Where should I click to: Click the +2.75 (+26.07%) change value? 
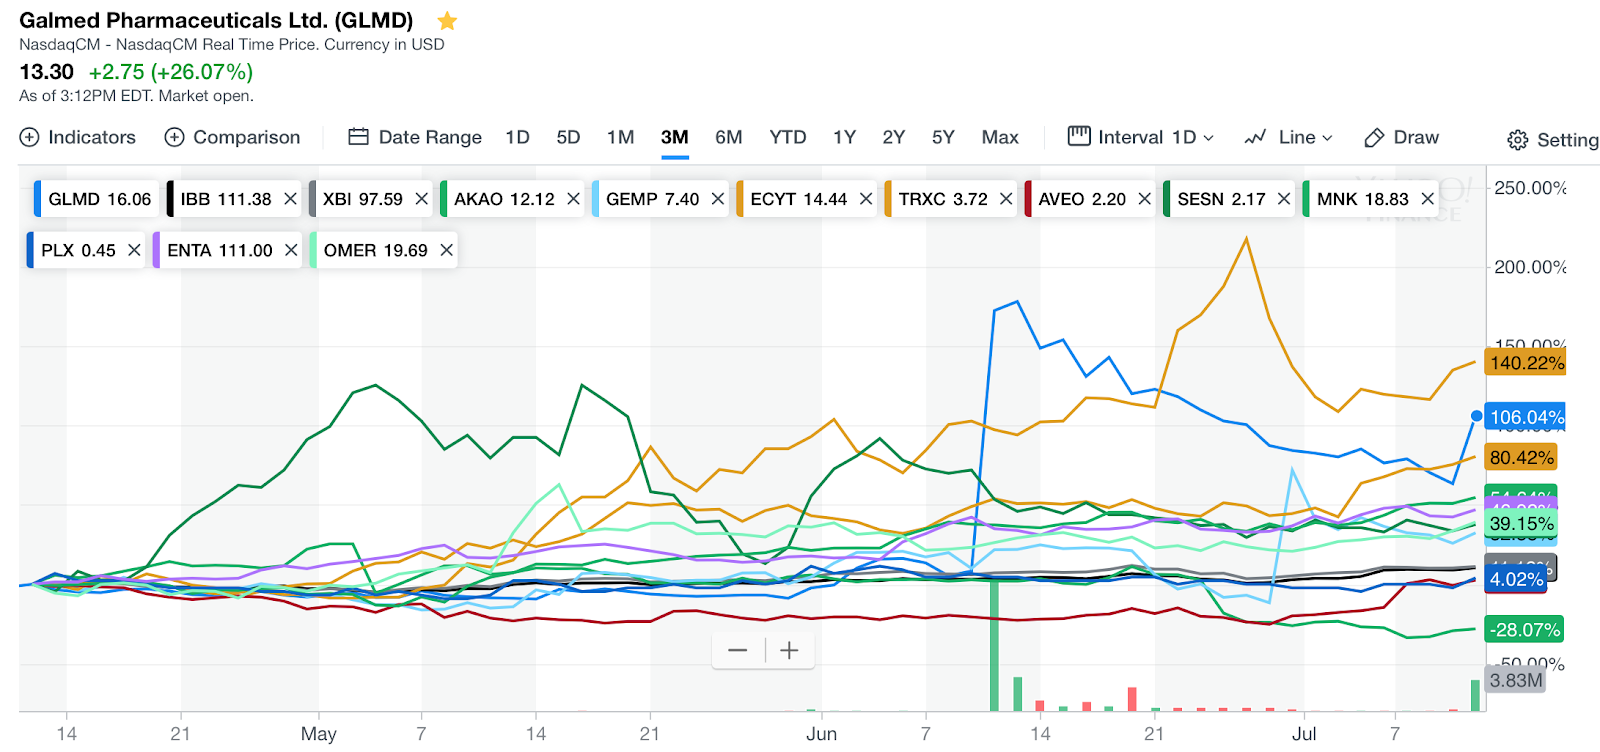pos(171,72)
